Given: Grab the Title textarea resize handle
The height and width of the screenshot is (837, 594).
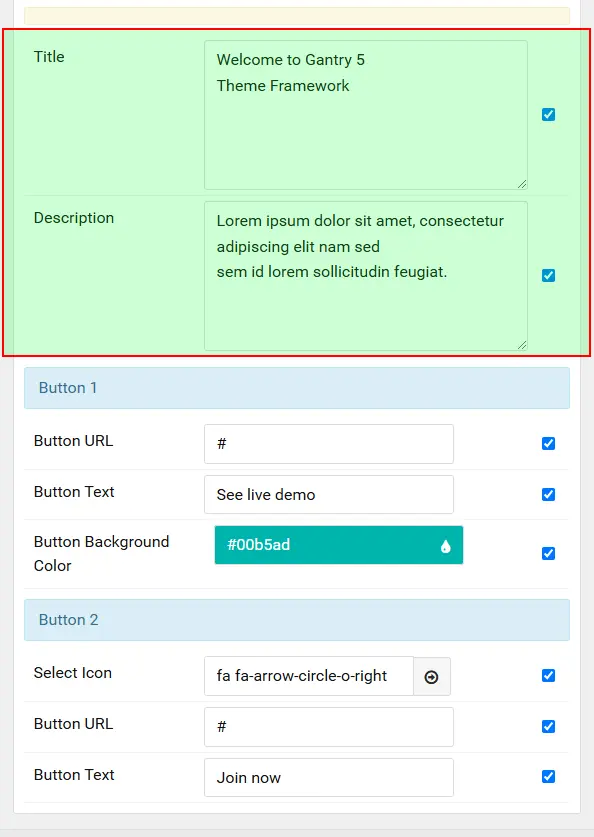Looking at the screenshot, I should tap(522, 184).
